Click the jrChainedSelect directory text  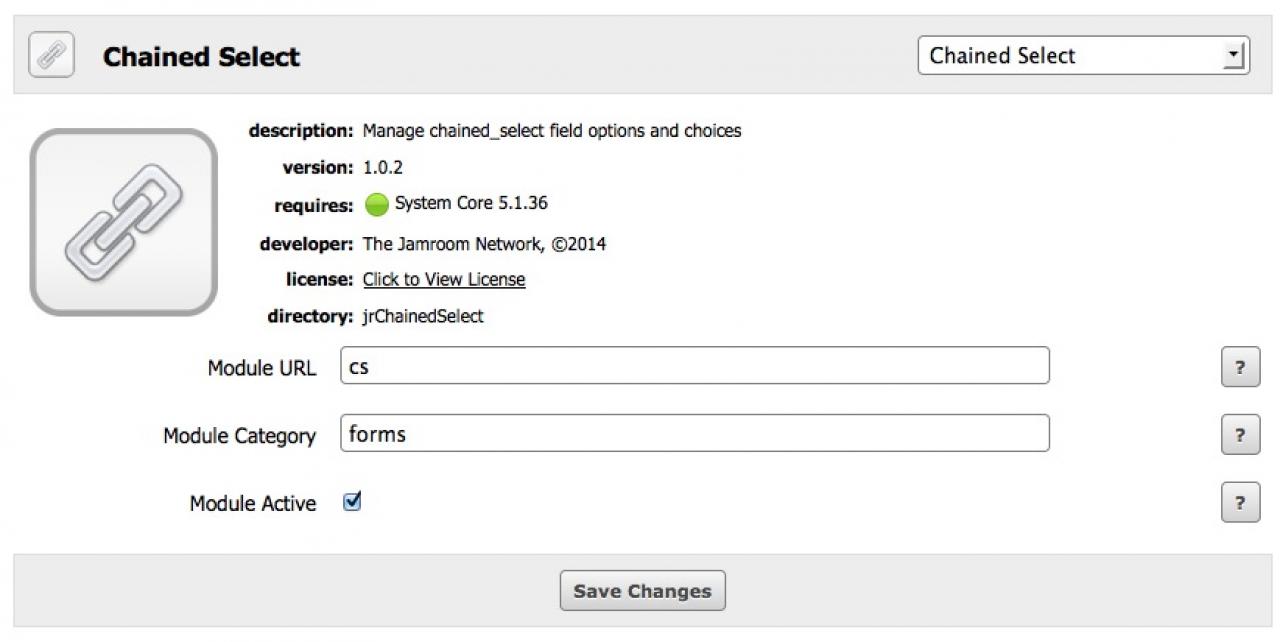(x=423, y=316)
